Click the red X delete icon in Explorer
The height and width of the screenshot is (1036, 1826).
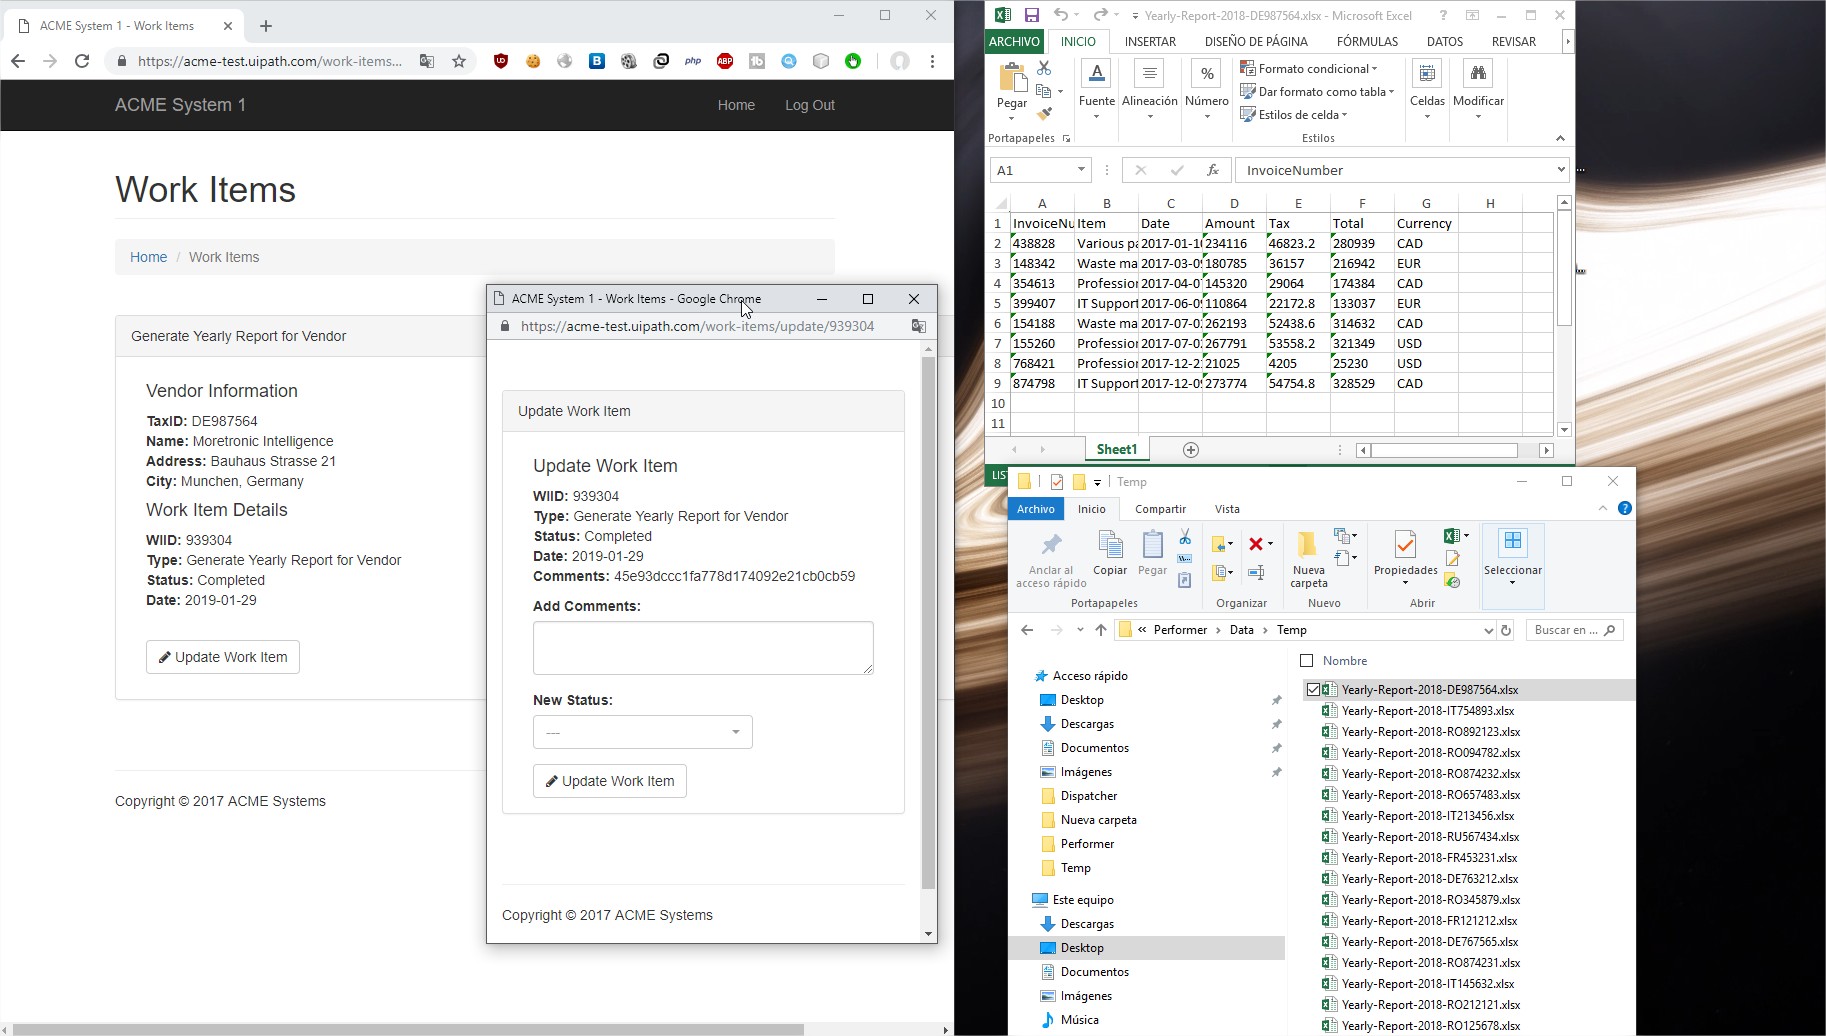(x=1256, y=544)
